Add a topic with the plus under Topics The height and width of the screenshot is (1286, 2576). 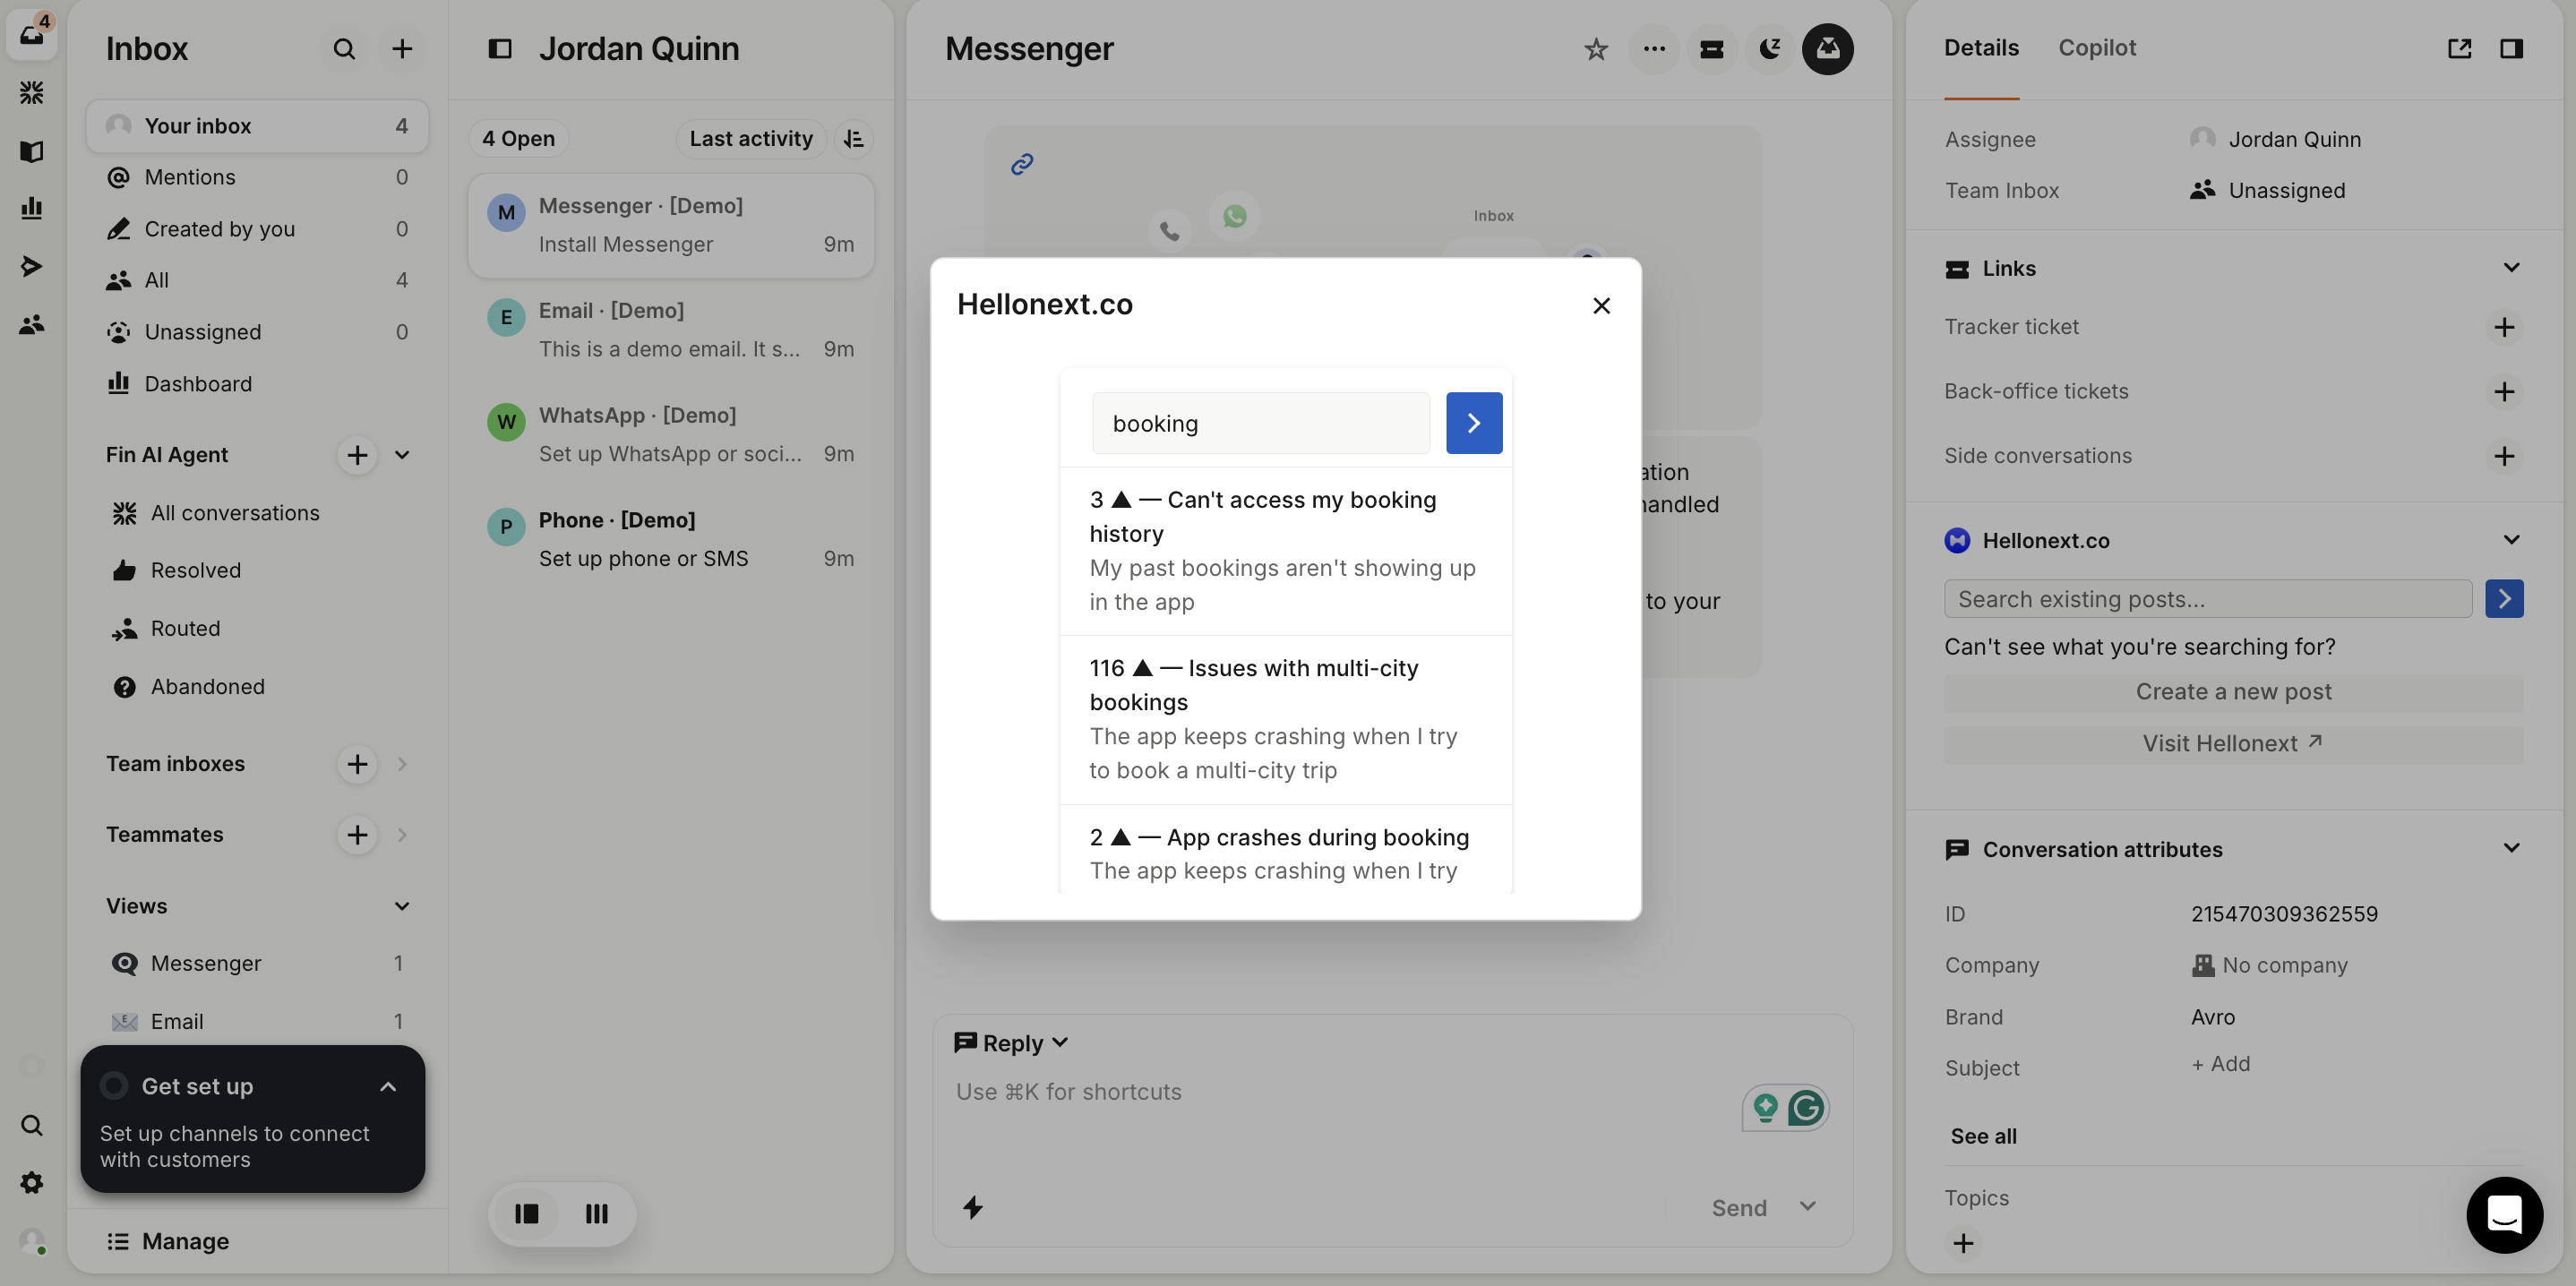1964,1243
